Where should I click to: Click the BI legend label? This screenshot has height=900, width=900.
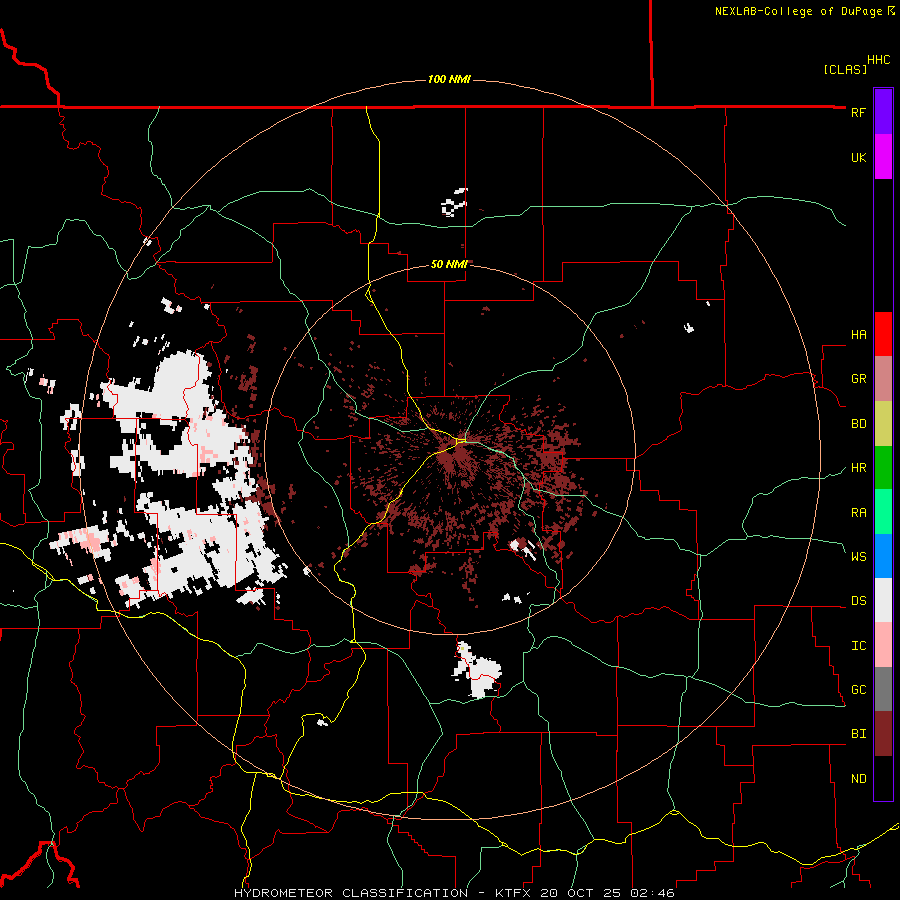coord(858,734)
